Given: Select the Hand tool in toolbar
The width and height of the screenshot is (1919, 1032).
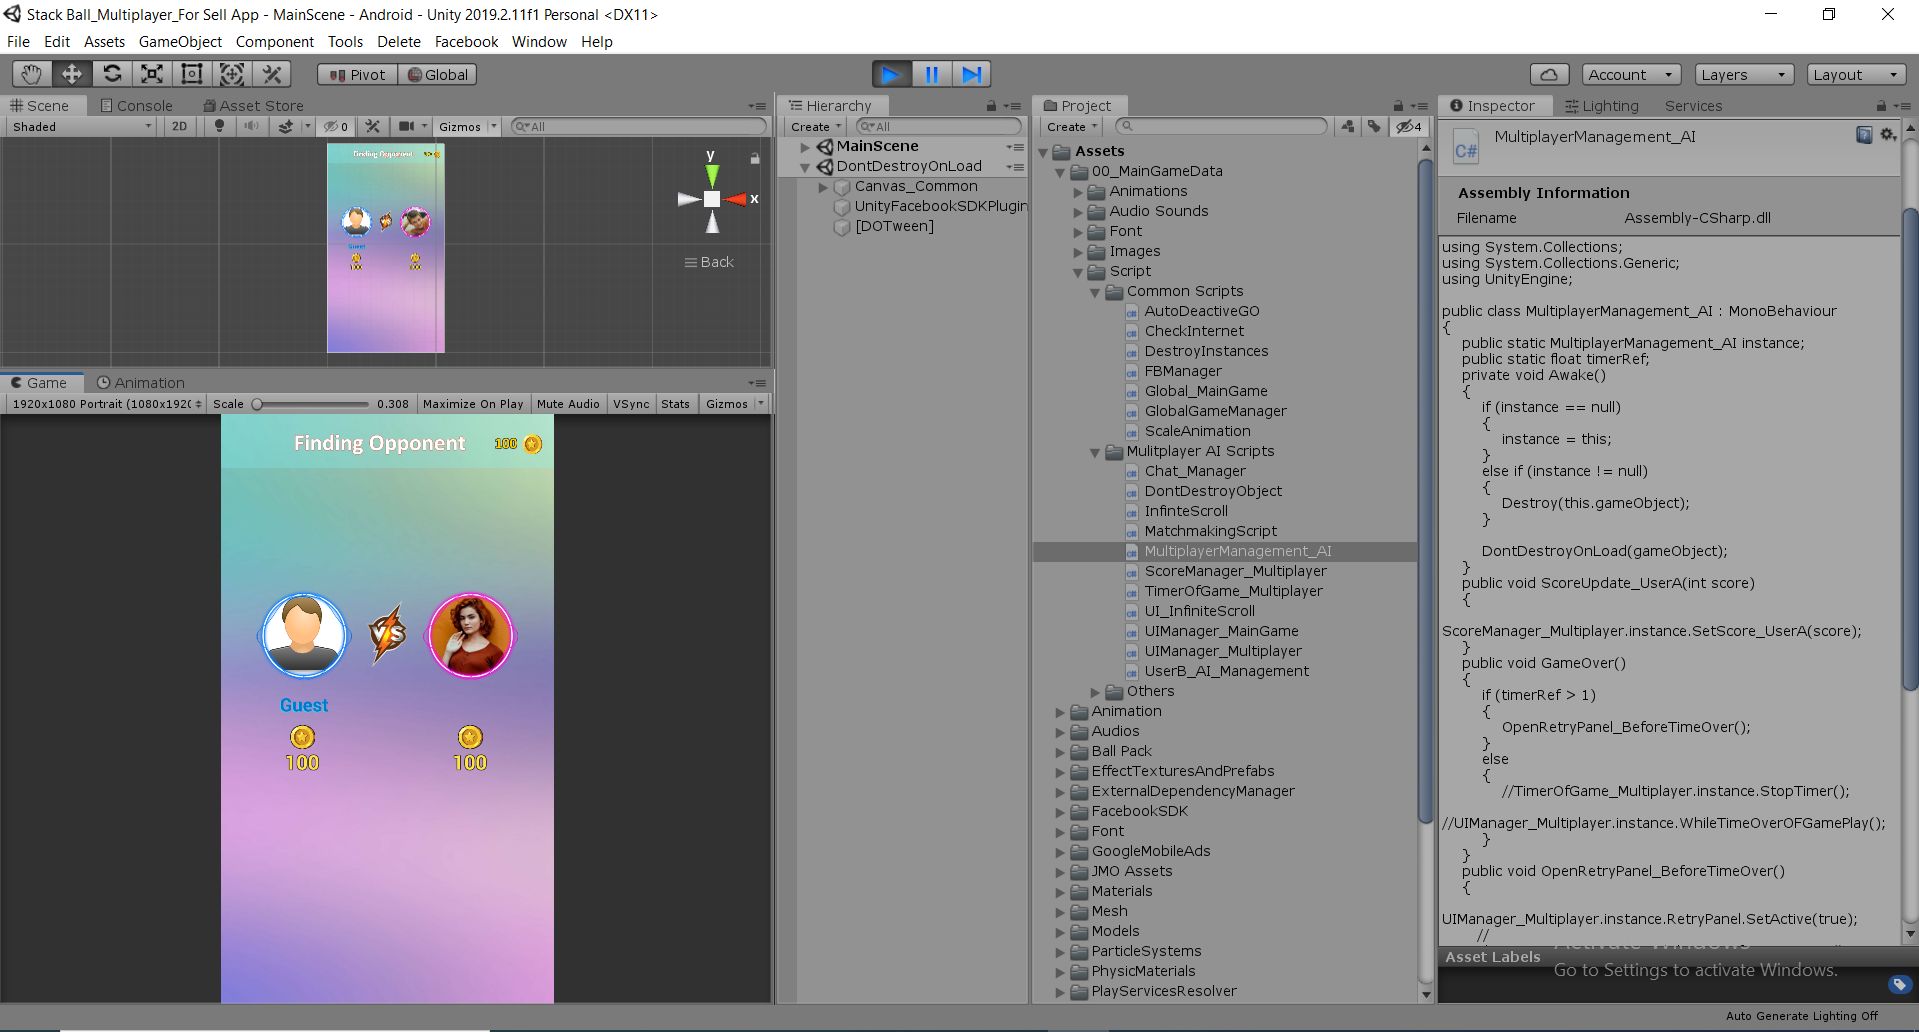Looking at the screenshot, I should point(31,74).
